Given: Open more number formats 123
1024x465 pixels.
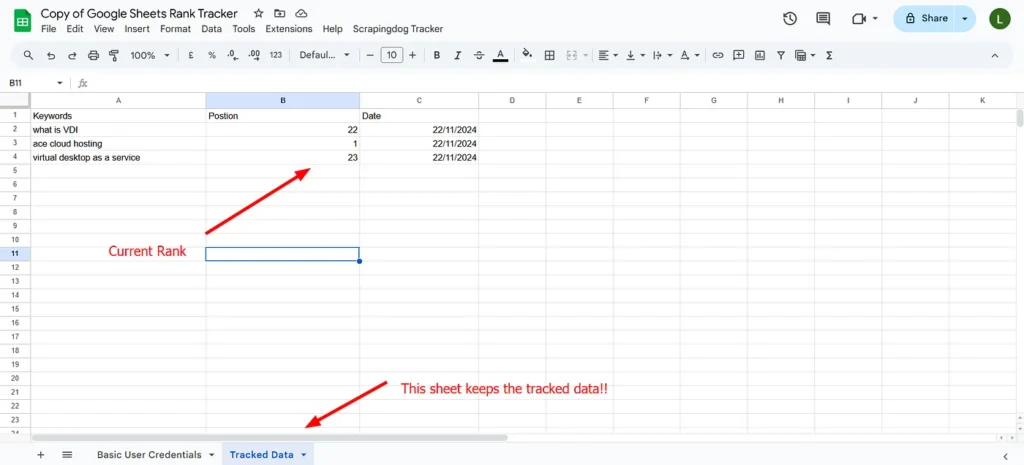Looking at the screenshot, I should coord(276,56).
